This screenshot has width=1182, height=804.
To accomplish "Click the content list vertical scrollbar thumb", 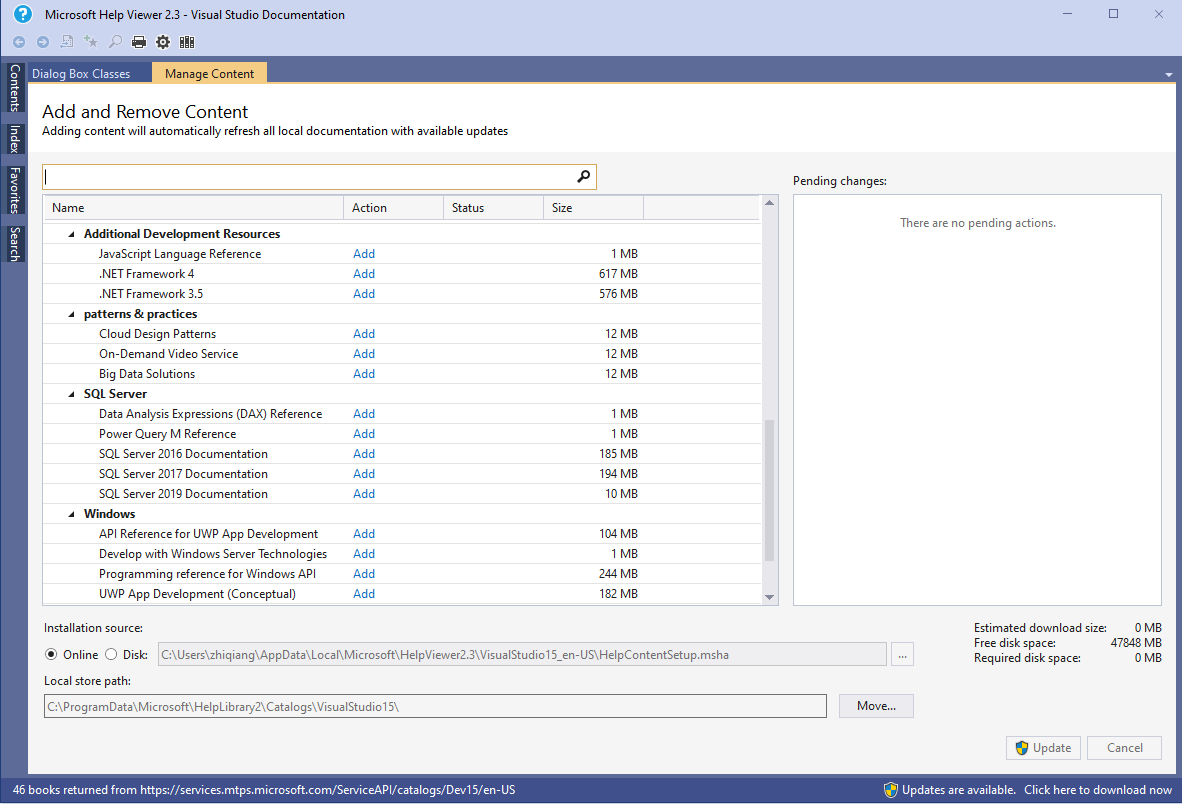I will [769, 490].
